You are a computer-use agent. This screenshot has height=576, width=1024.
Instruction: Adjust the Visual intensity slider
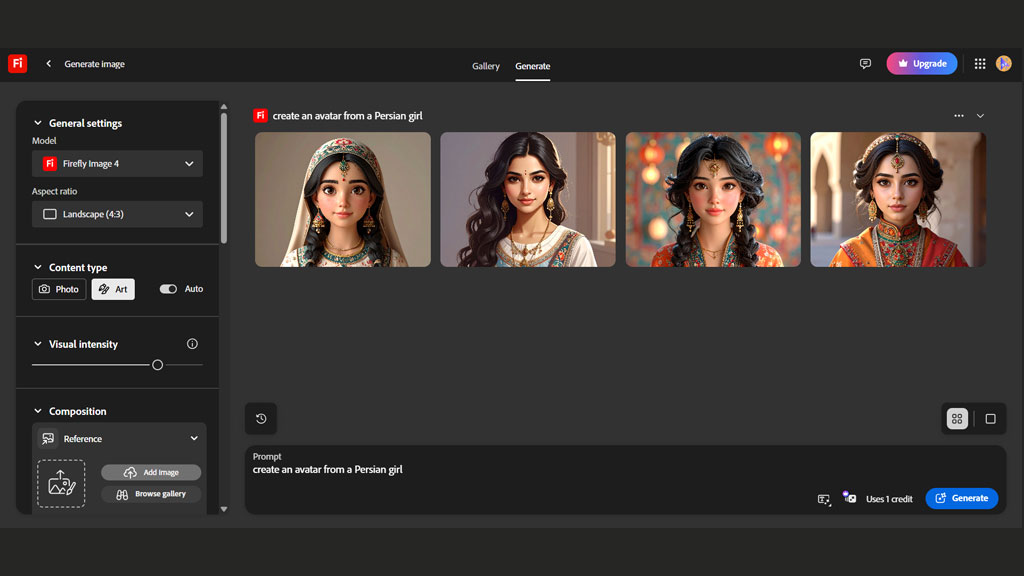click(x=157, y=365)
